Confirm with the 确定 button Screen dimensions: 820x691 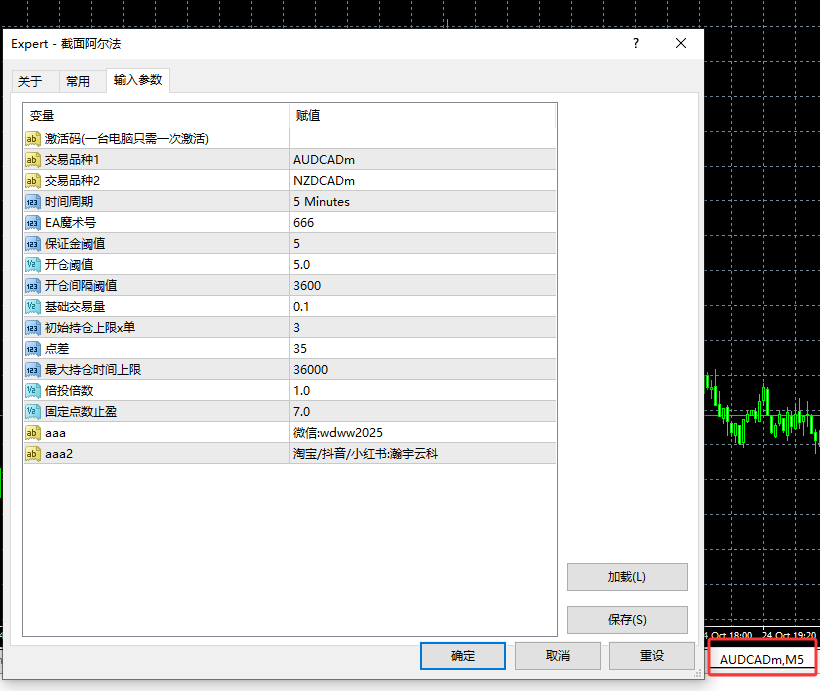tap(463, 656)
